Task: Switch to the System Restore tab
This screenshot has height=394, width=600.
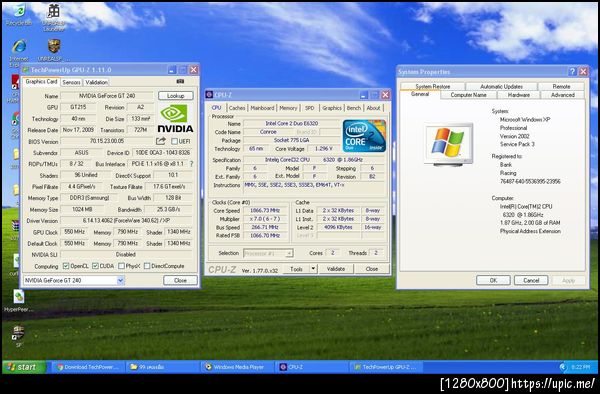Action: [x=433, y=86]
